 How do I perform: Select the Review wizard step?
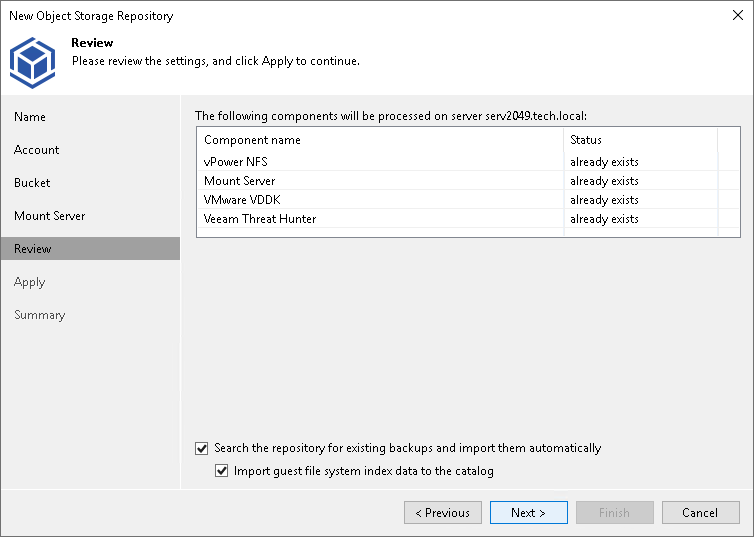[x=90, y=249]
